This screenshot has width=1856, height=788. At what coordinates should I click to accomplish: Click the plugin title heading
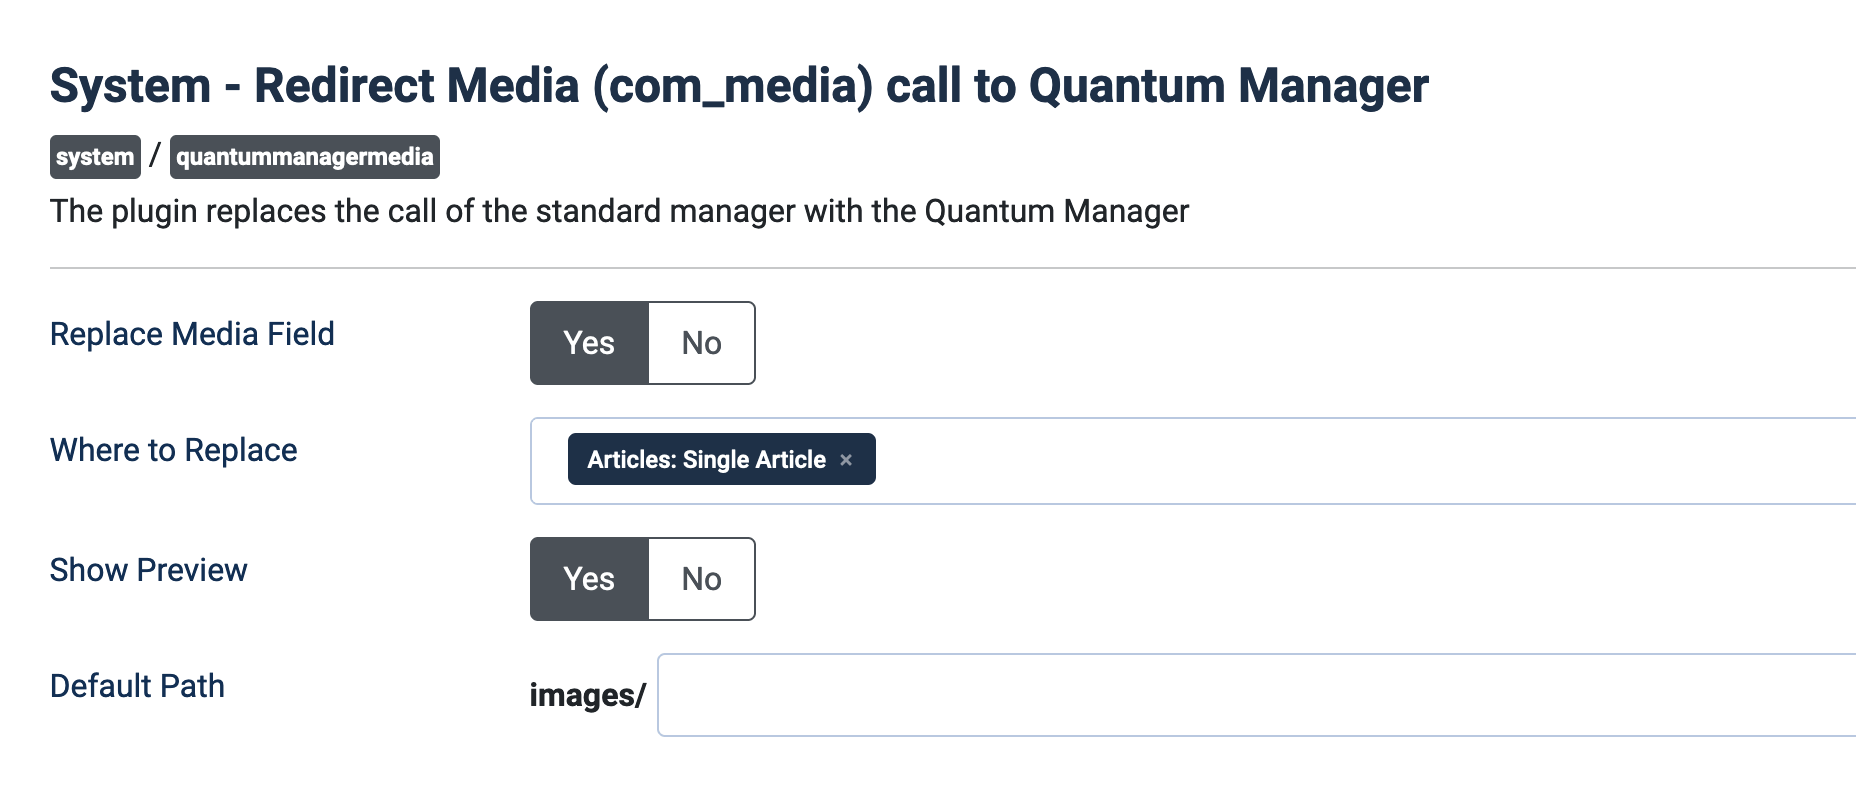(x=739, y=86)
